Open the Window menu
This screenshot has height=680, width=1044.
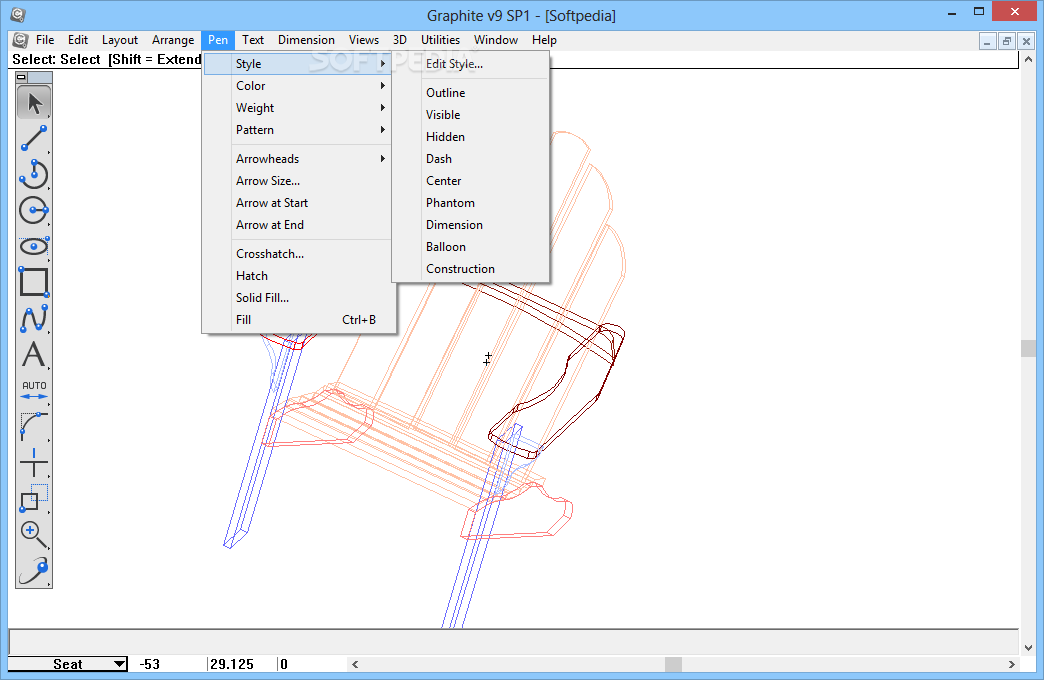(x=496, y=40)
